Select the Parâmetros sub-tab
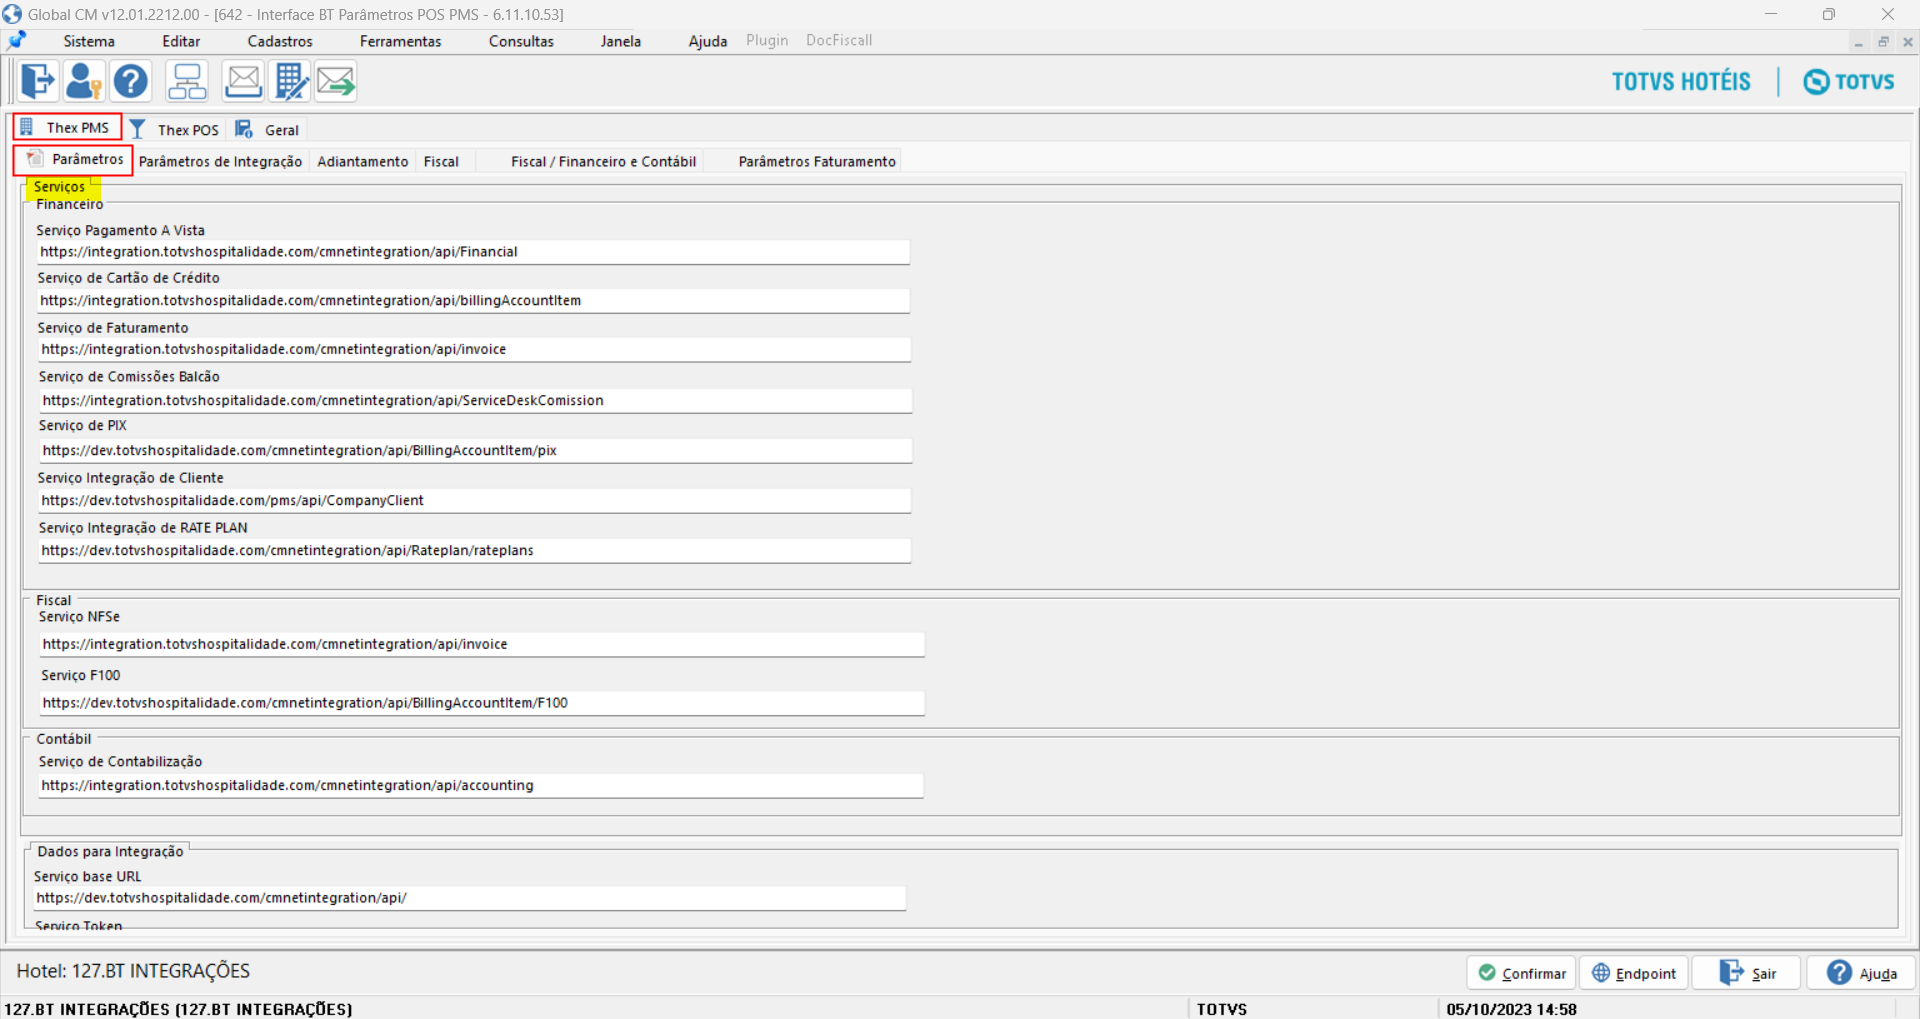This screenshot has width=1920, height=1019. point(74,160)
